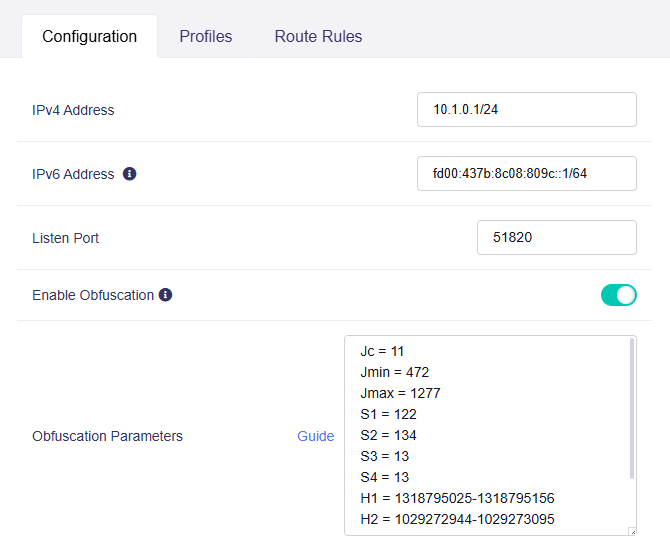Click the IPv4 Address label
670x550 pixels.
click(73, 110)
